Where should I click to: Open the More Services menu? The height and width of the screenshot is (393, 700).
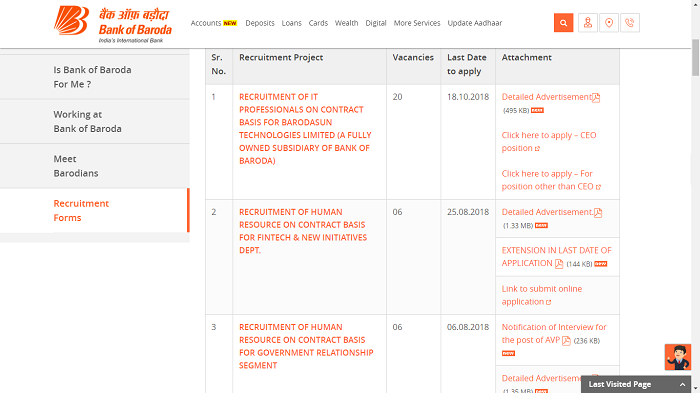(417, 23)
